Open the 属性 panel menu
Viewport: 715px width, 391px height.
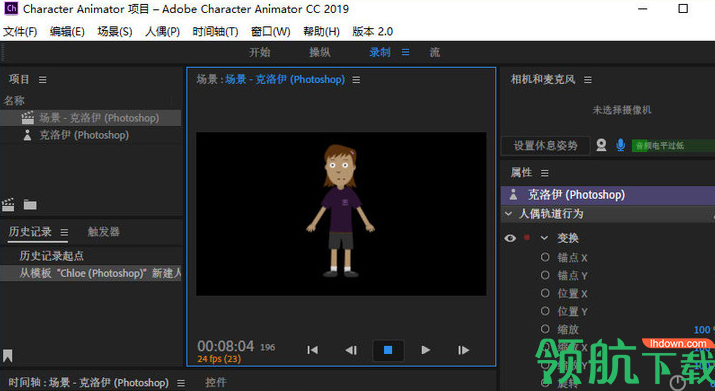point(544,173)
